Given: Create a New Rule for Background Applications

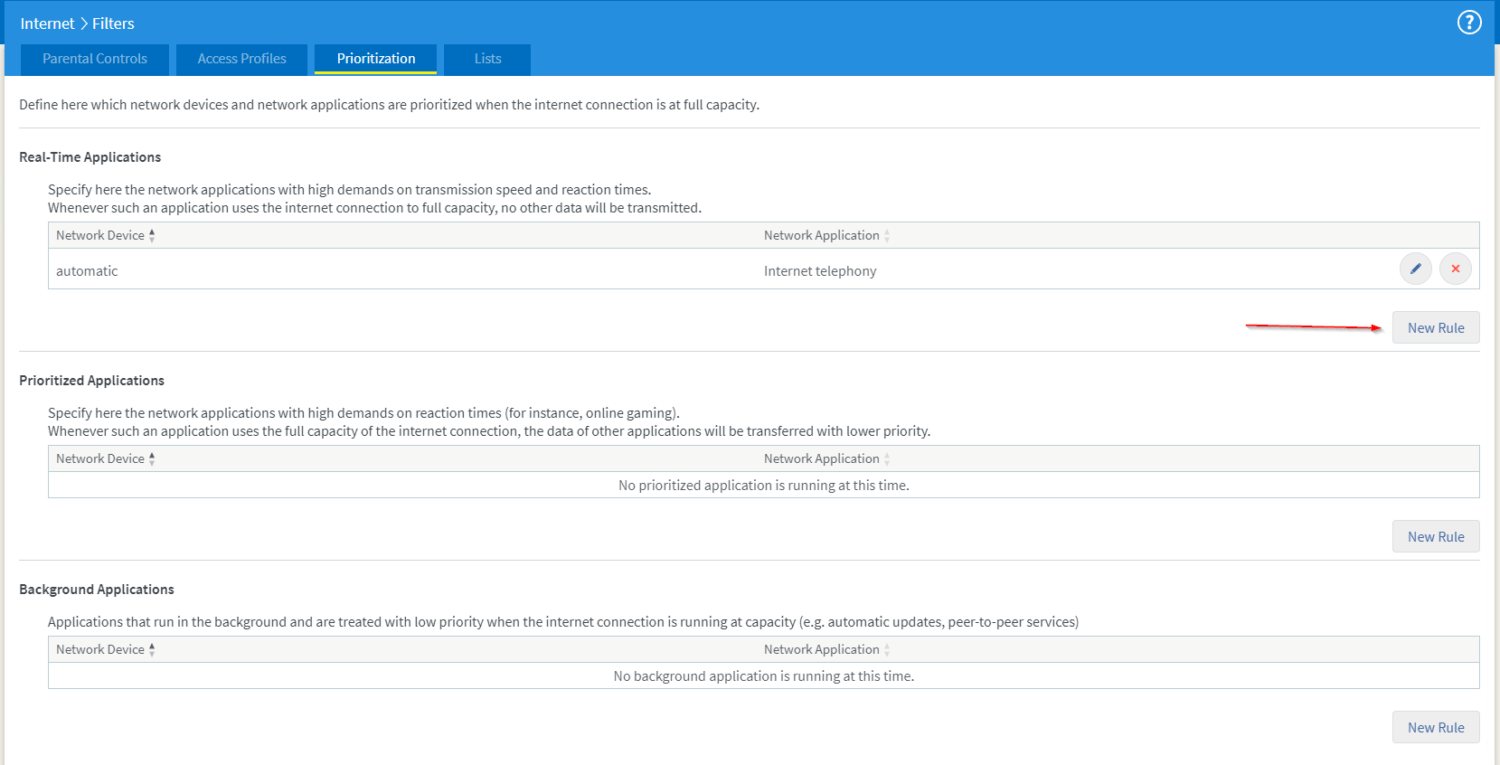Looking at the screenshot, I should point(1435,727).
